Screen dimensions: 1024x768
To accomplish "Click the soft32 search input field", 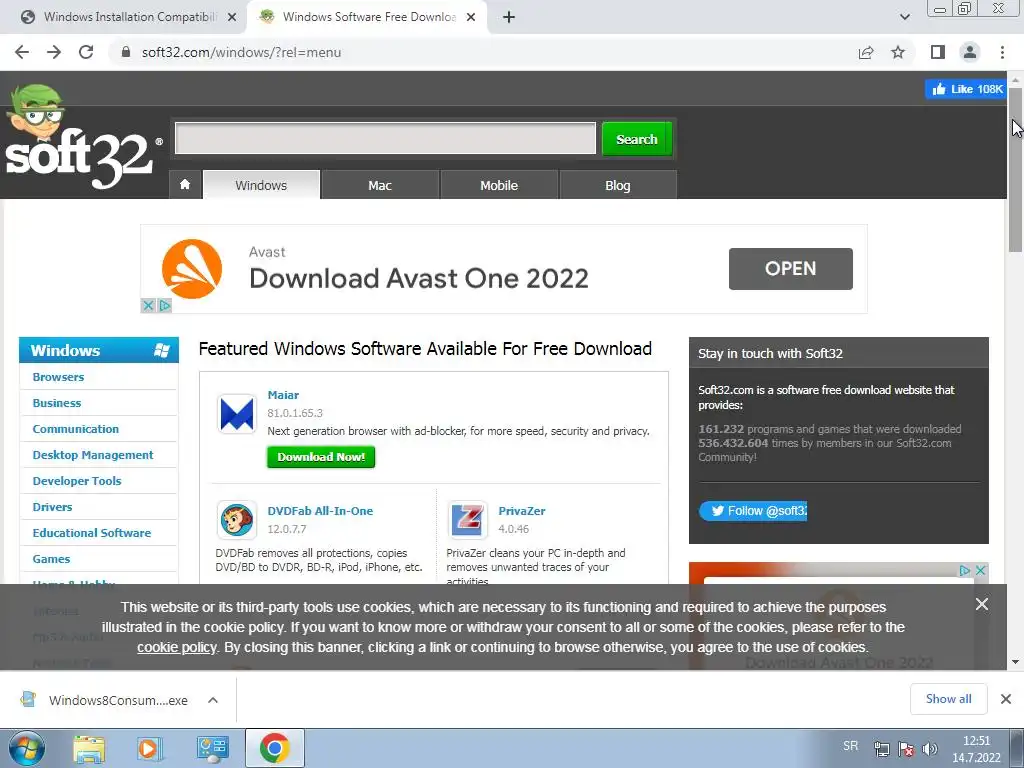I will click(385, 138).
